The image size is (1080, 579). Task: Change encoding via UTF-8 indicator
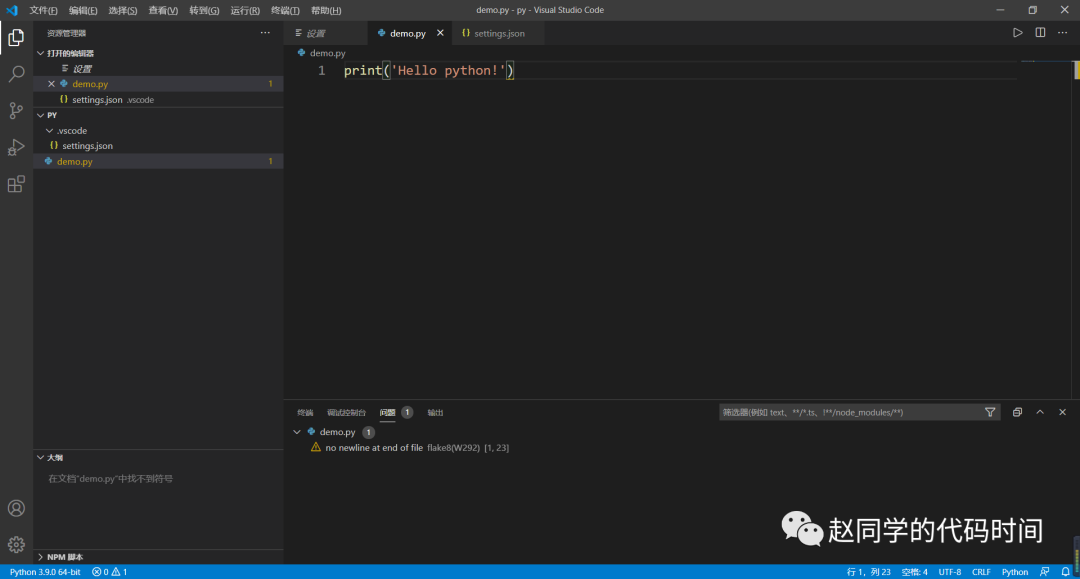(x=950, y=572)
